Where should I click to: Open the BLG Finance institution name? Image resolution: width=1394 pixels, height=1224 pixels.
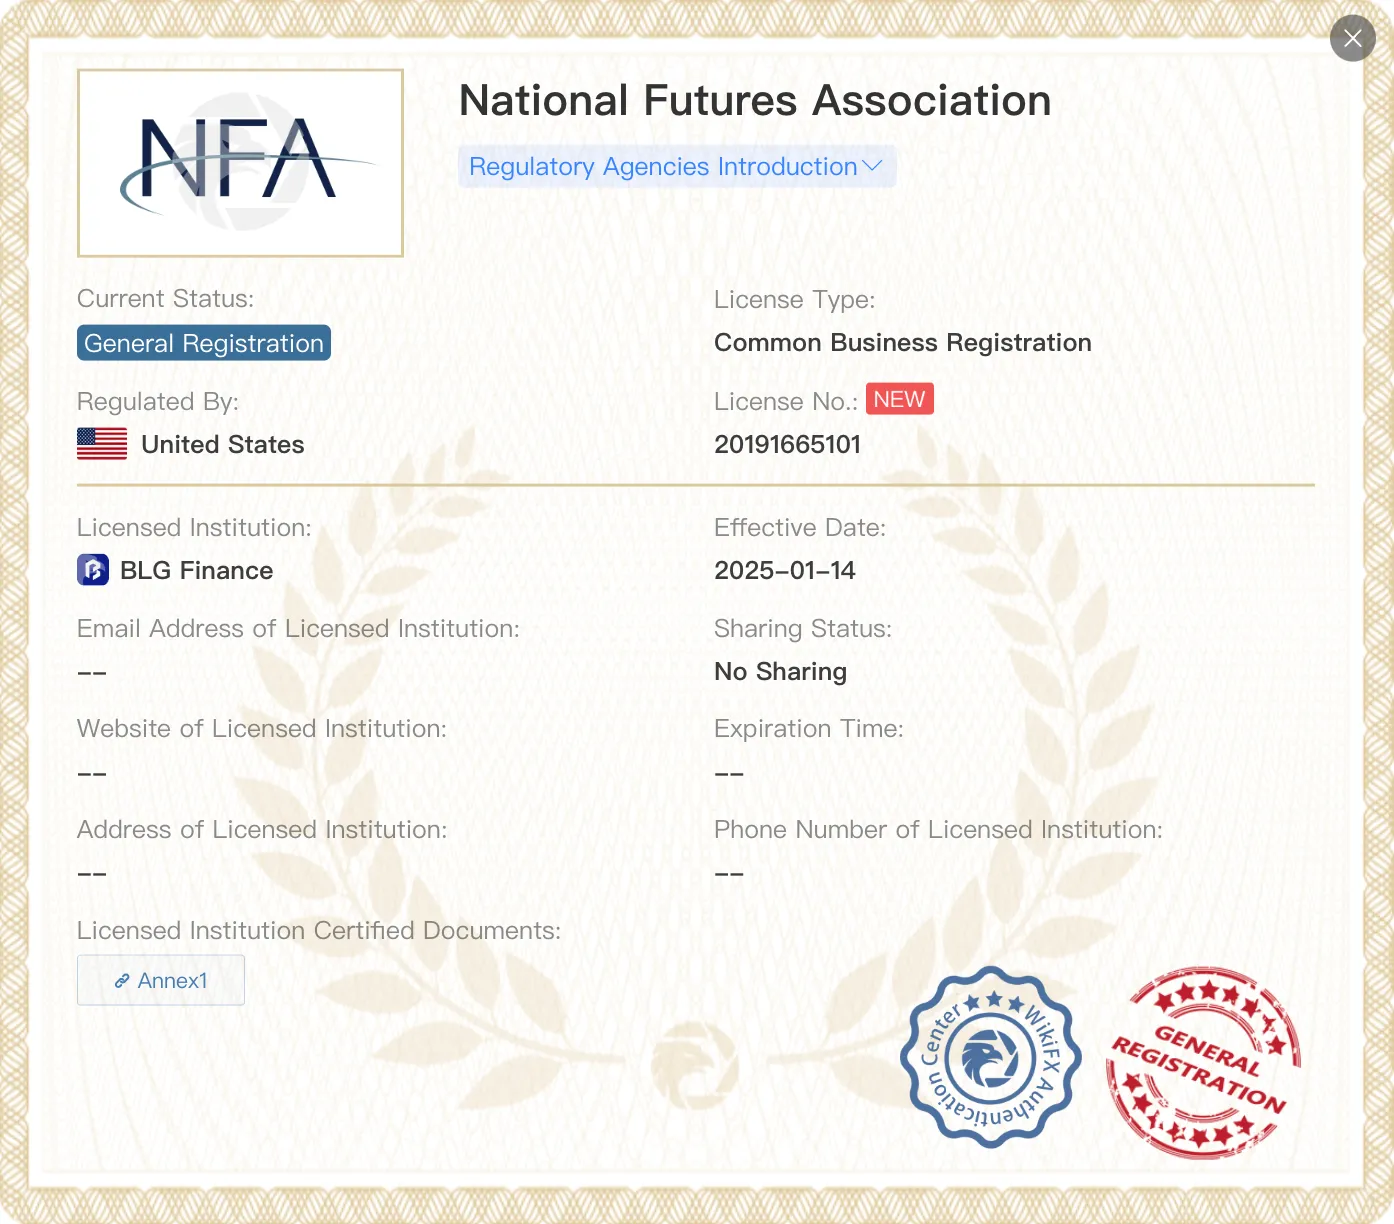[197, 571]
